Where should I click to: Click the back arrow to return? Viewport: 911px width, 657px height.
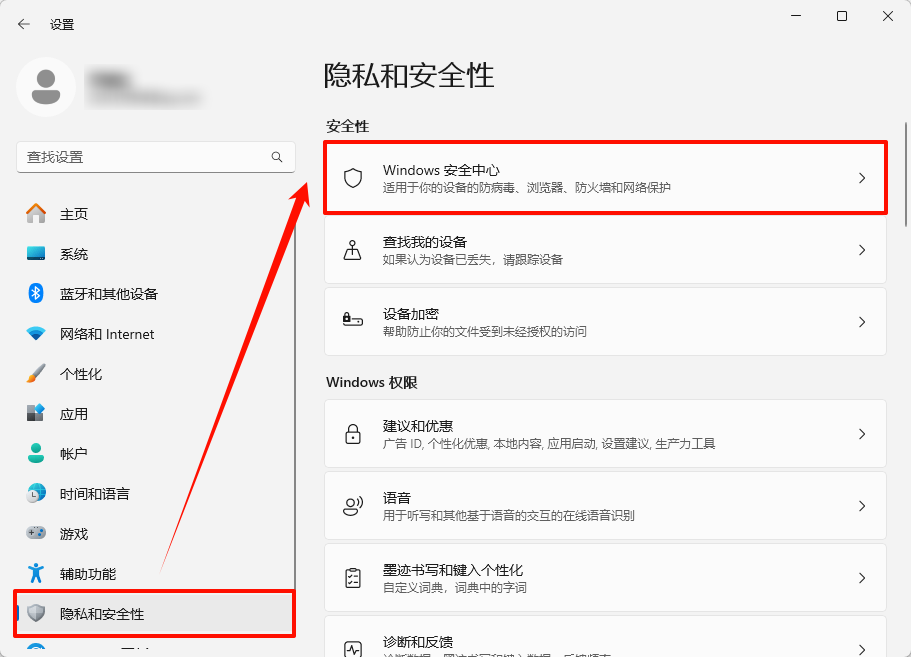[x=23, y=23]
